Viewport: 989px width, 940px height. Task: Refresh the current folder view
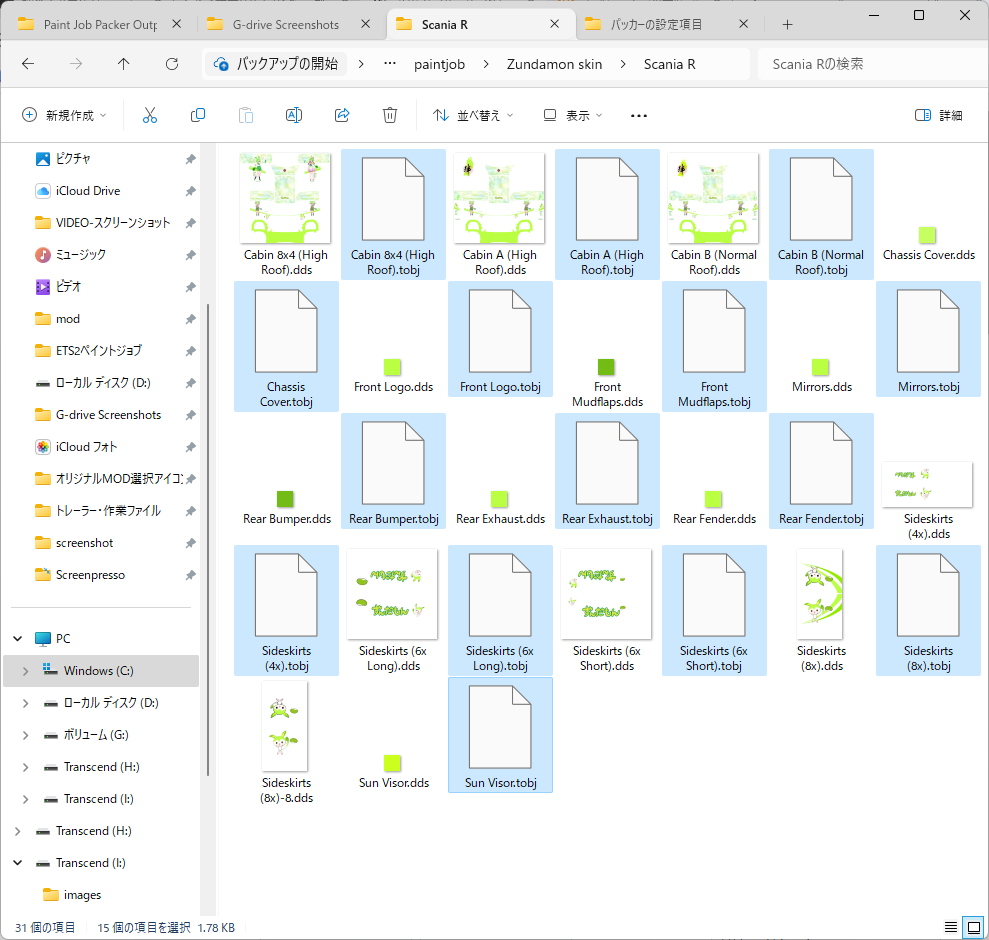click(172, 64)
